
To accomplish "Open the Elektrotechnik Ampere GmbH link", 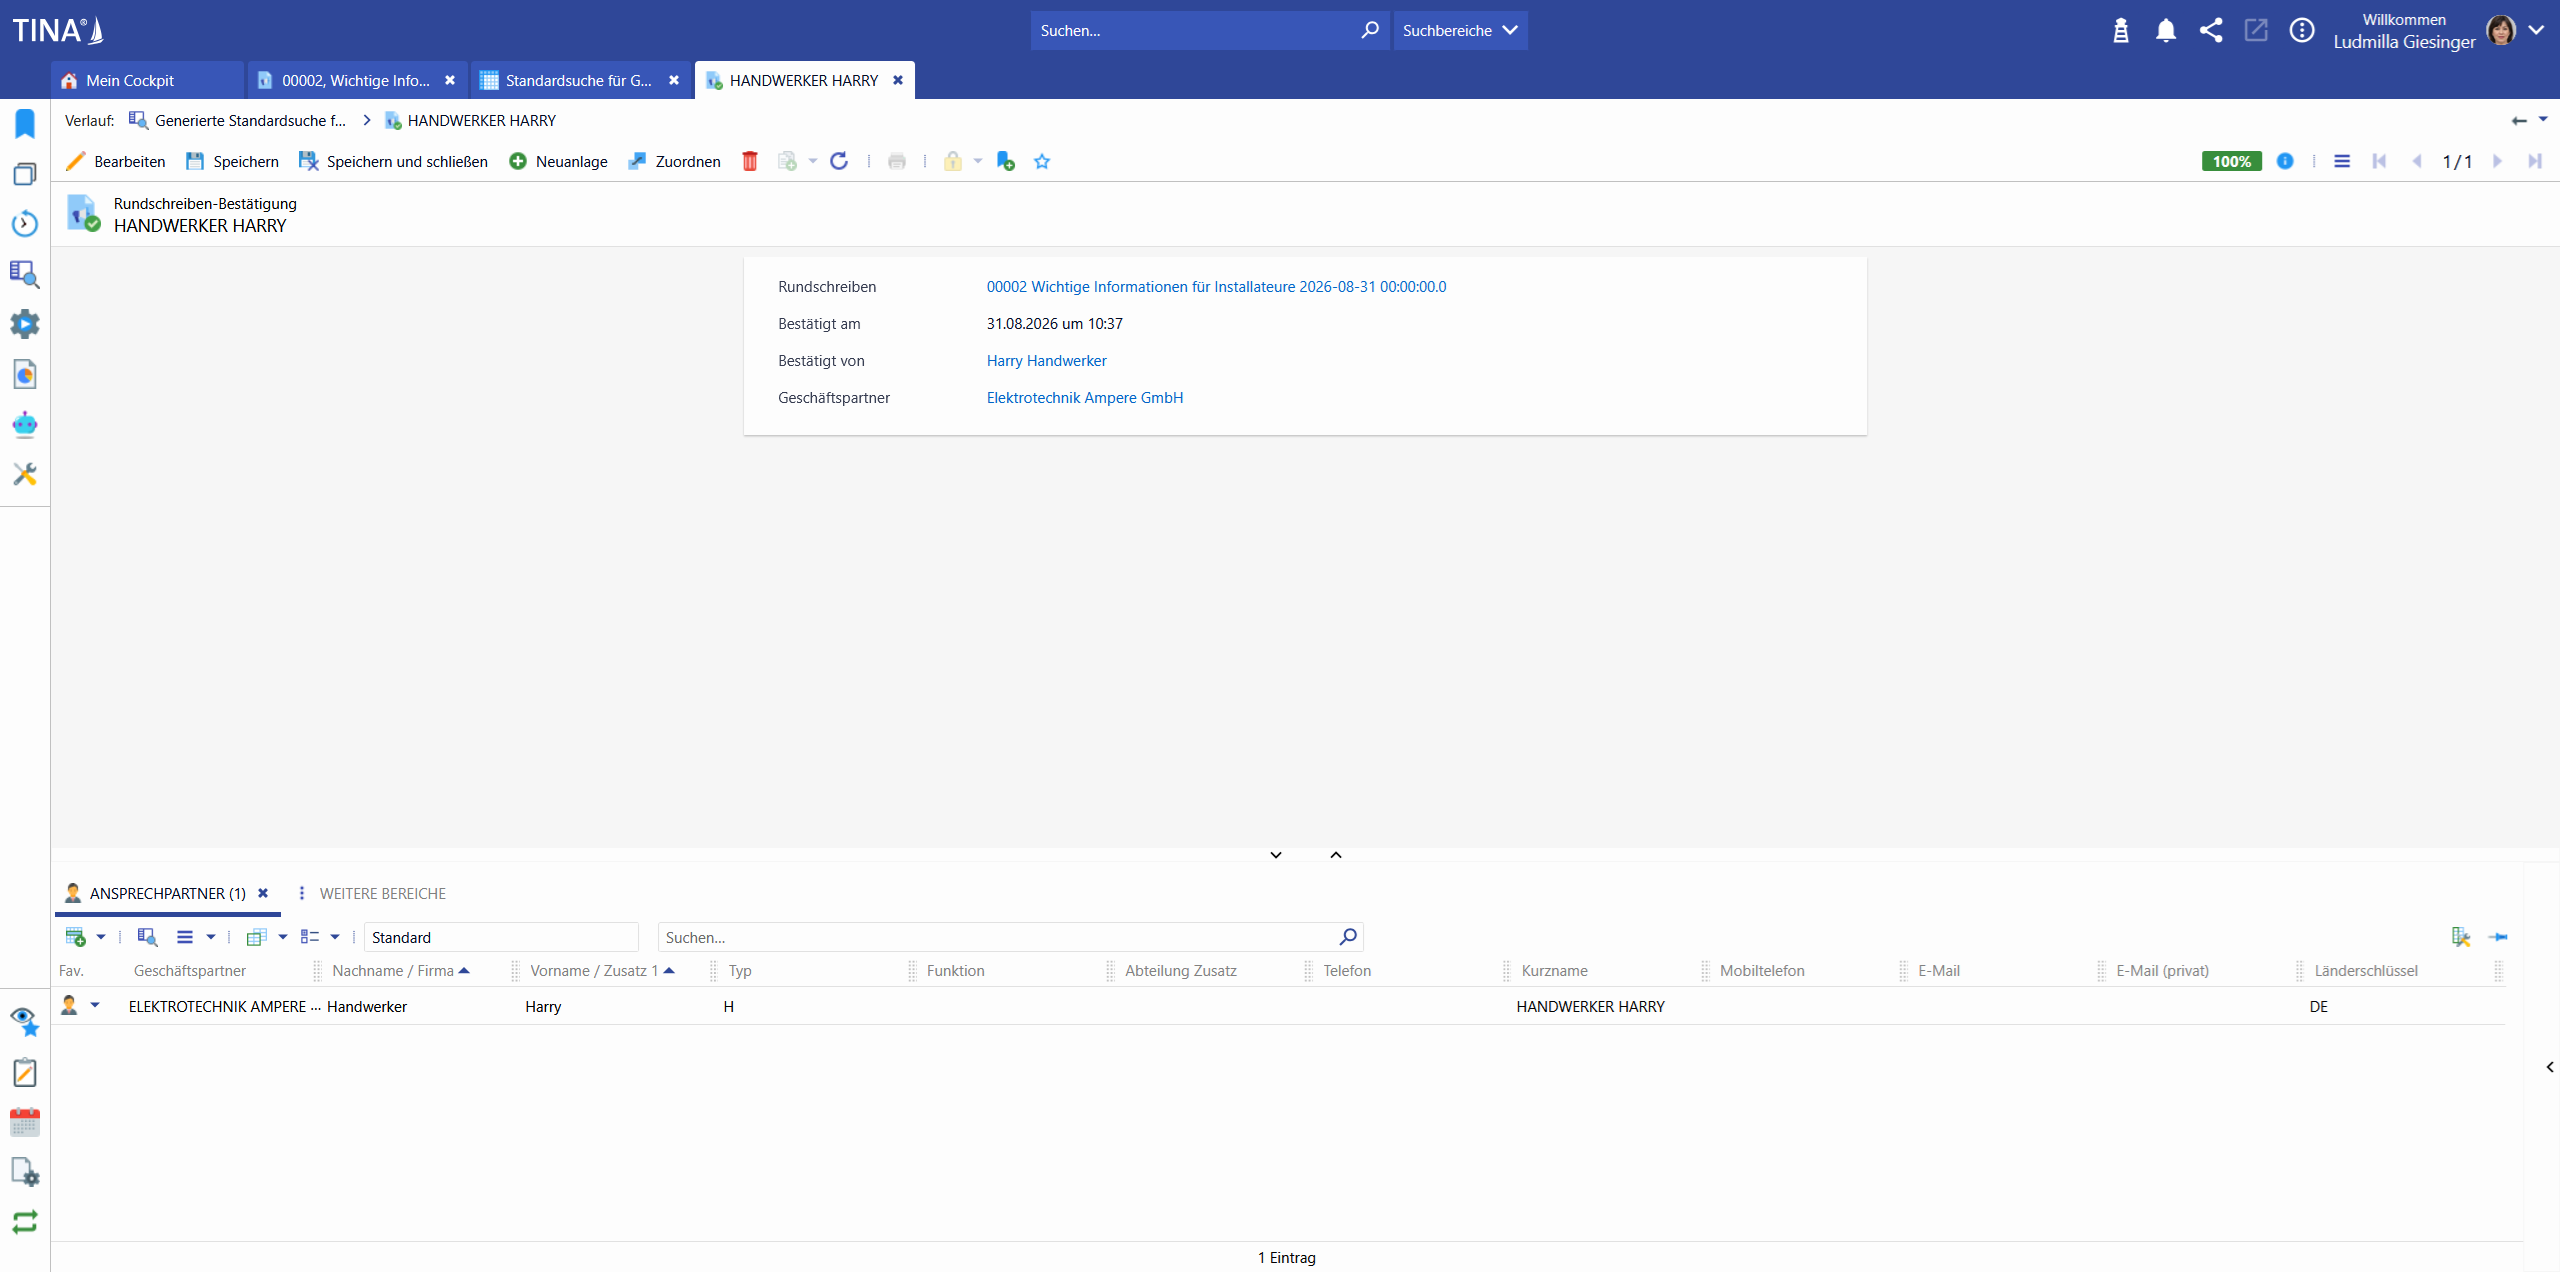I will click(1085, 398).
